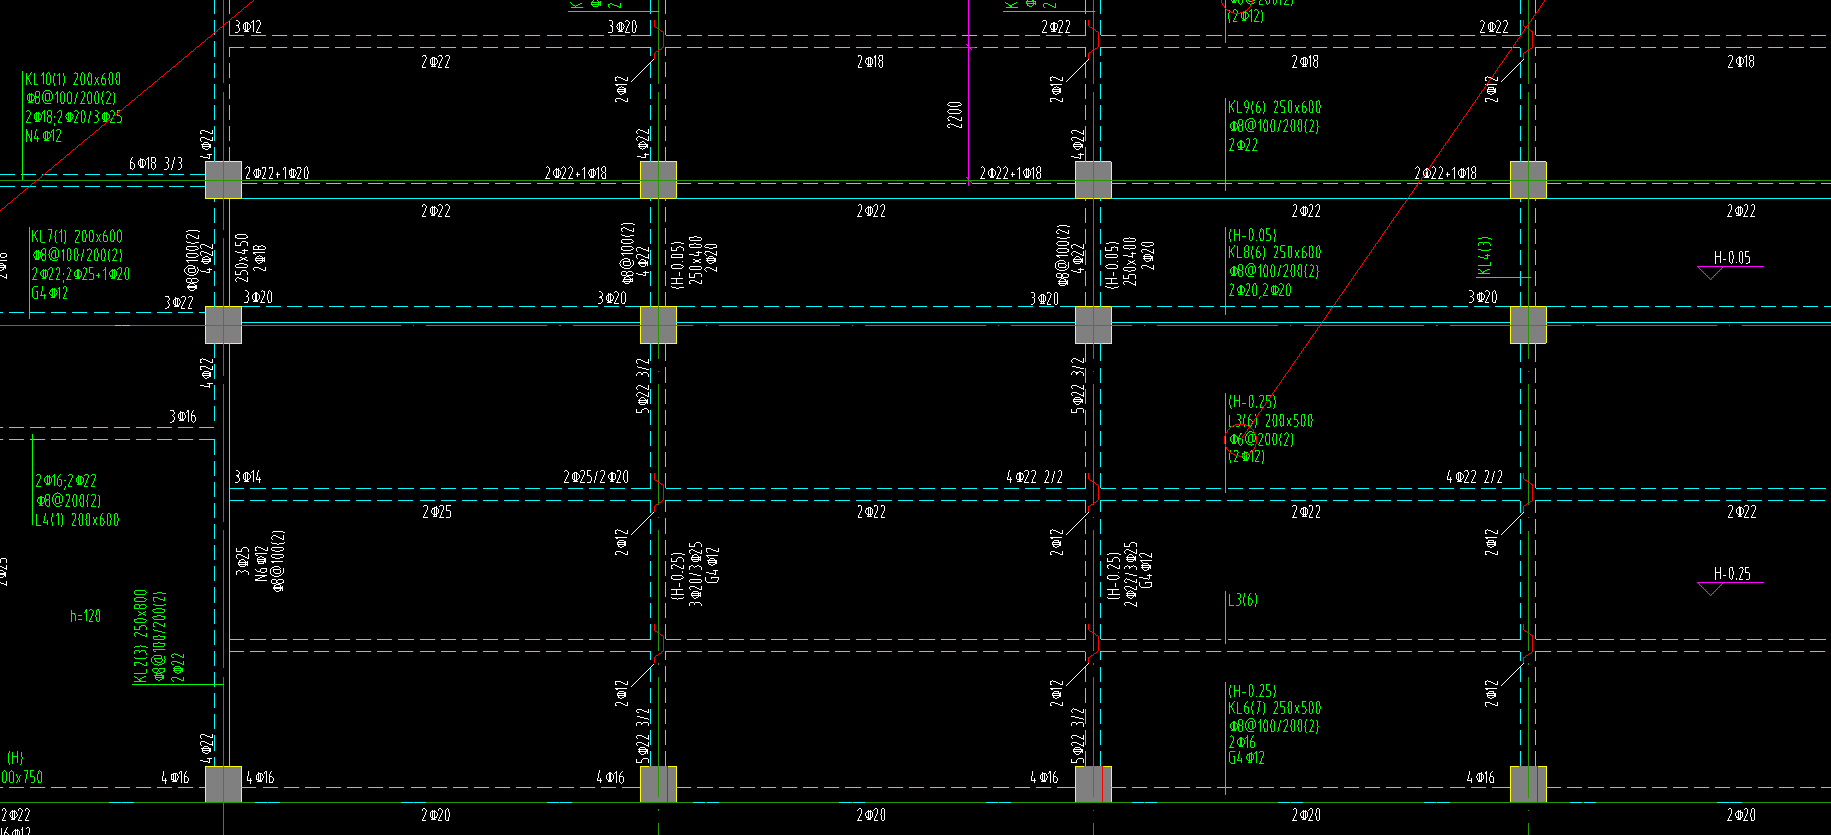Click the "(H-0.05)" text above KL8(6)
Screen dimensions: 1831x835
click(1252, 235)
